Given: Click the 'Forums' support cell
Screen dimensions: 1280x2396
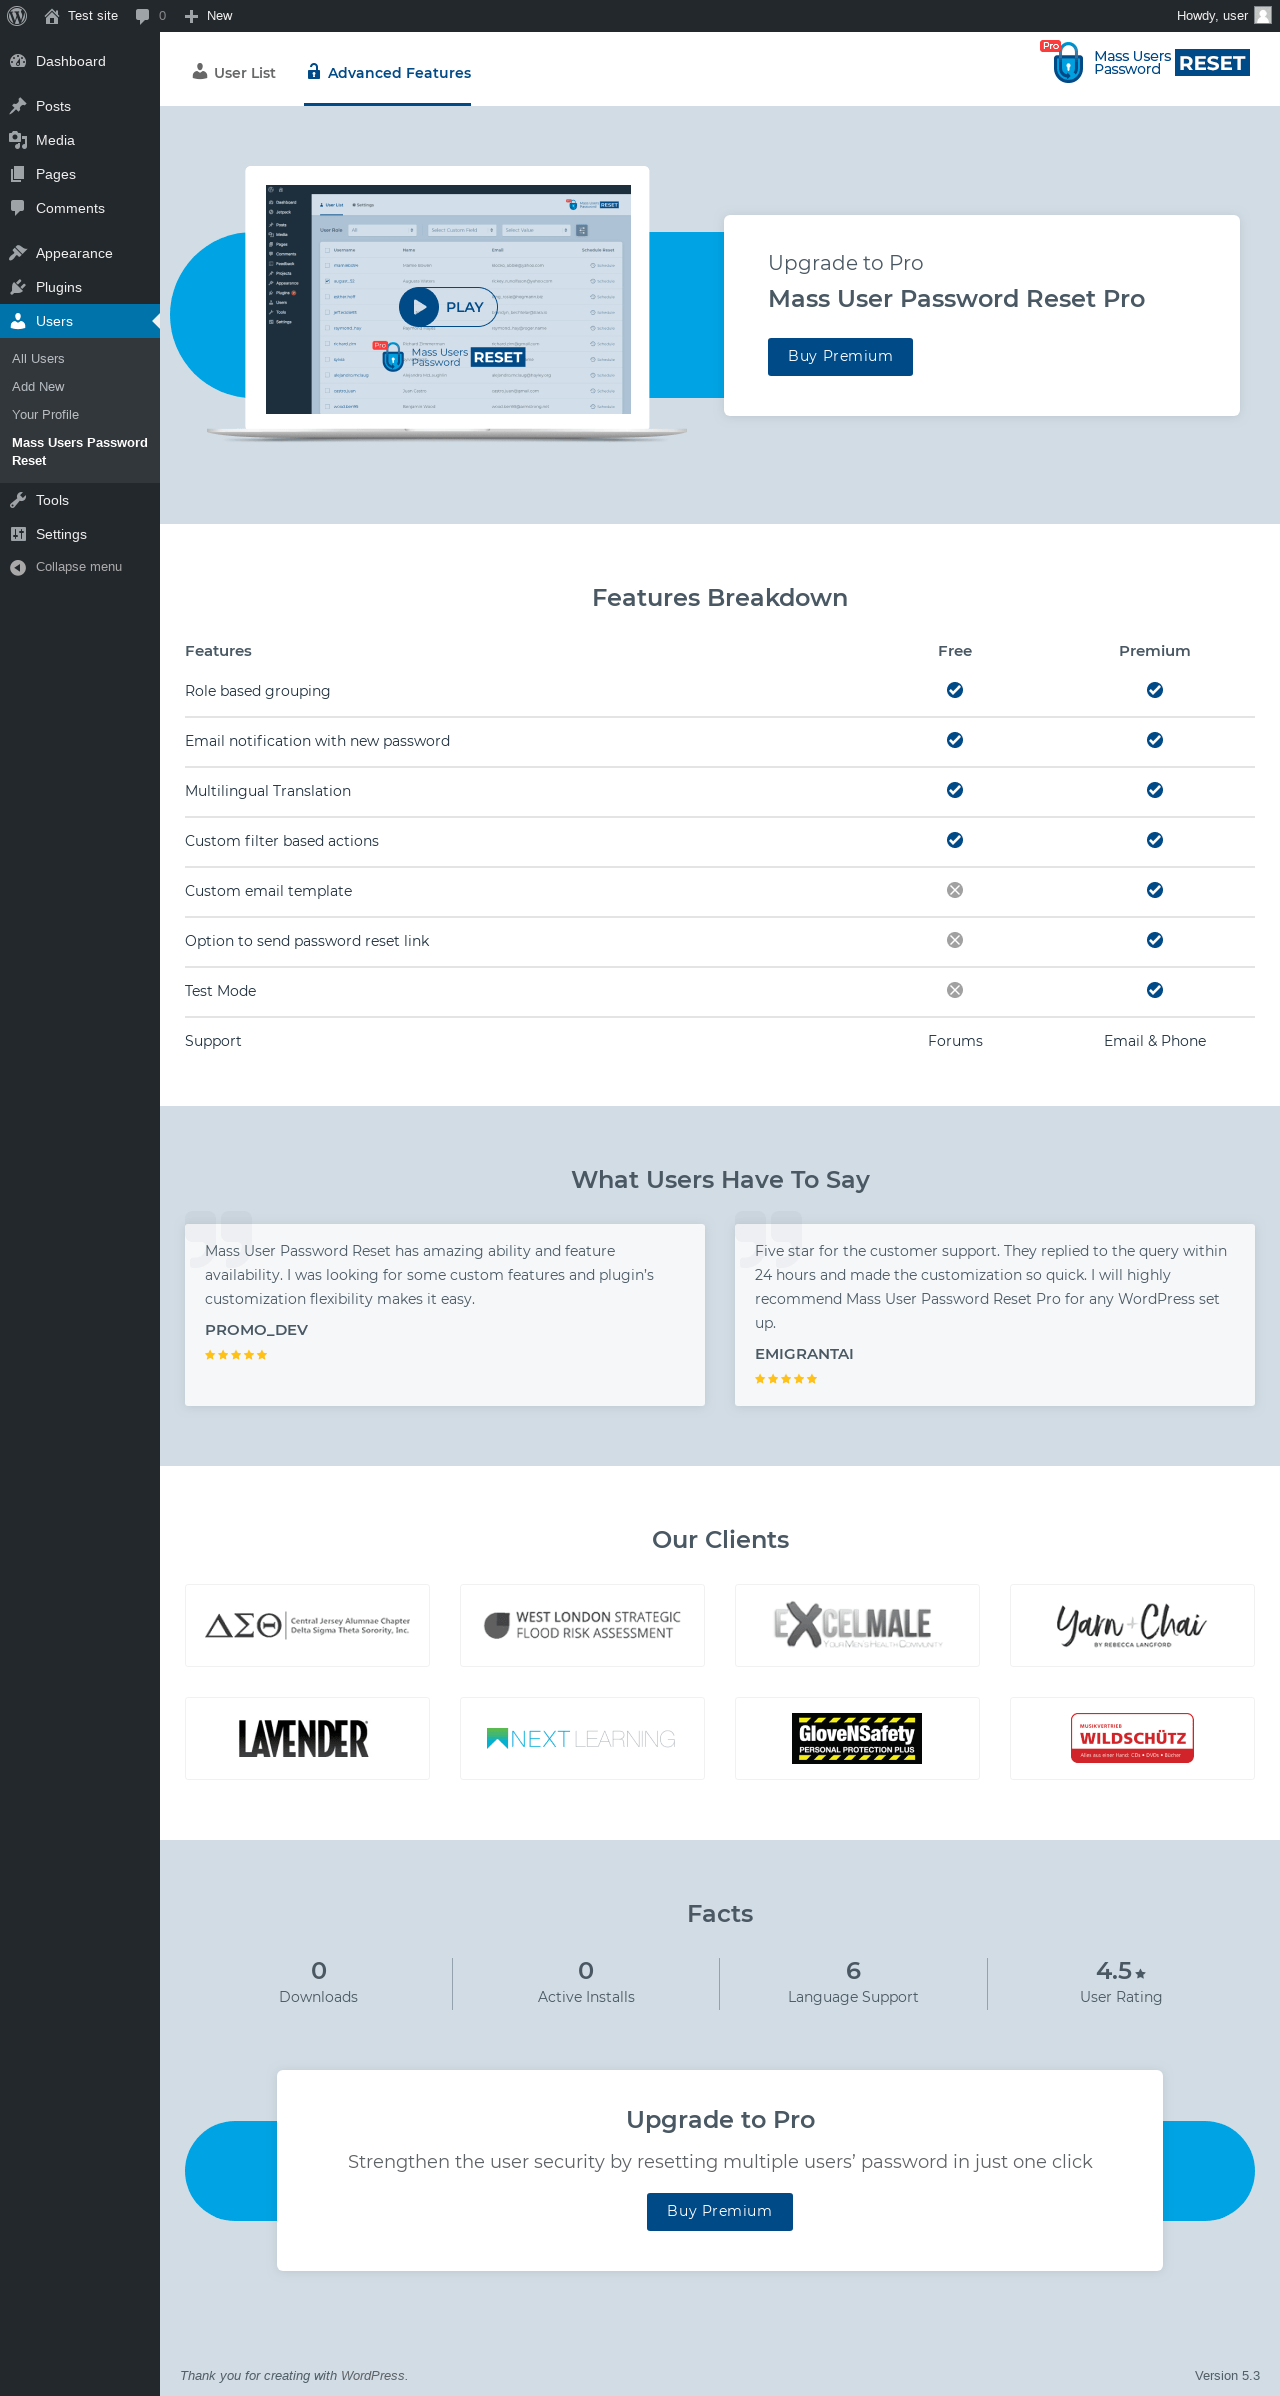Looking at the screenshot, I should (955, 1041).
